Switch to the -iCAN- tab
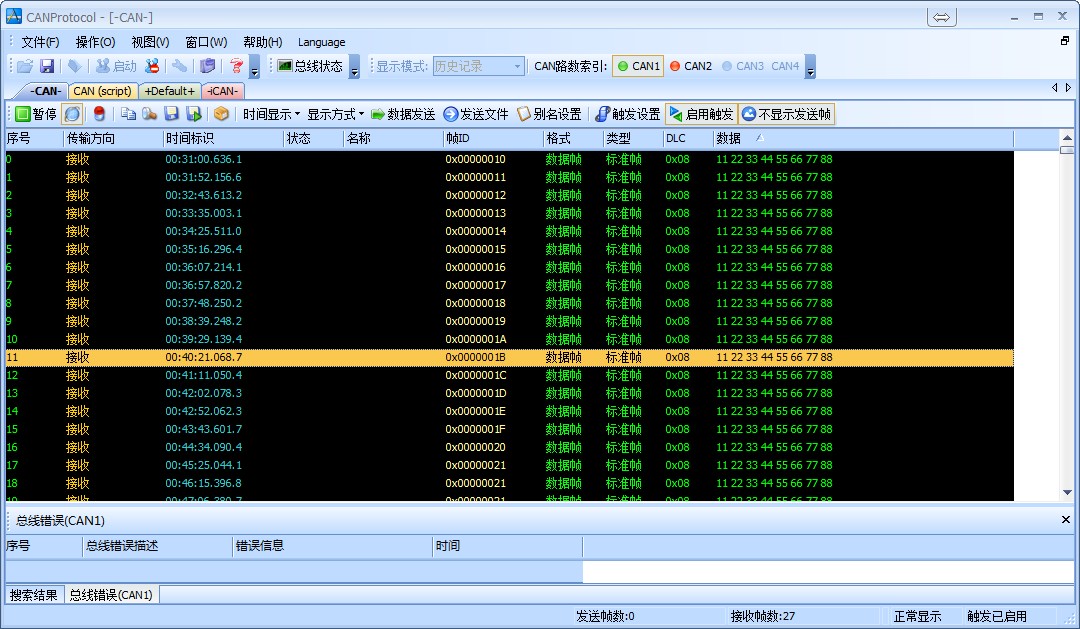This screenshot has height=629, width=1080. (222, 91)
